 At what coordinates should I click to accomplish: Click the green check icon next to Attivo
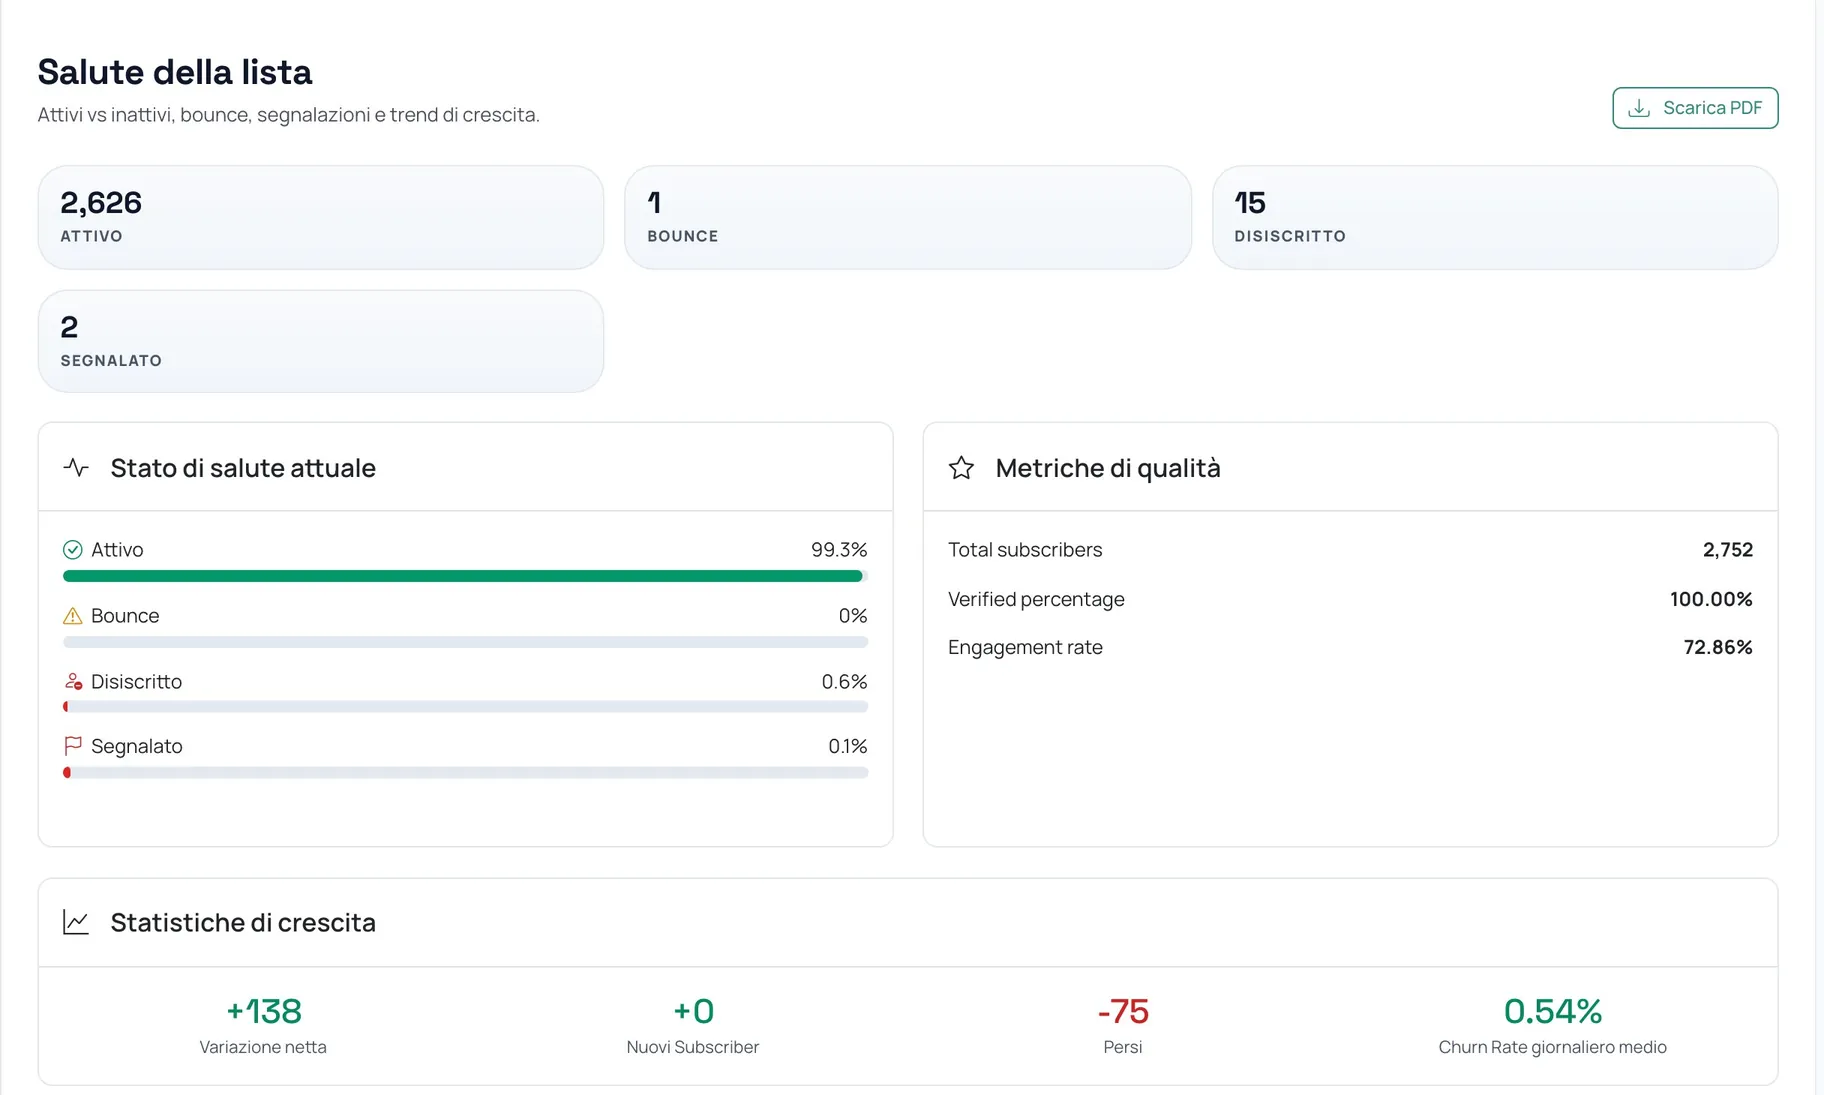coord(73,550)
